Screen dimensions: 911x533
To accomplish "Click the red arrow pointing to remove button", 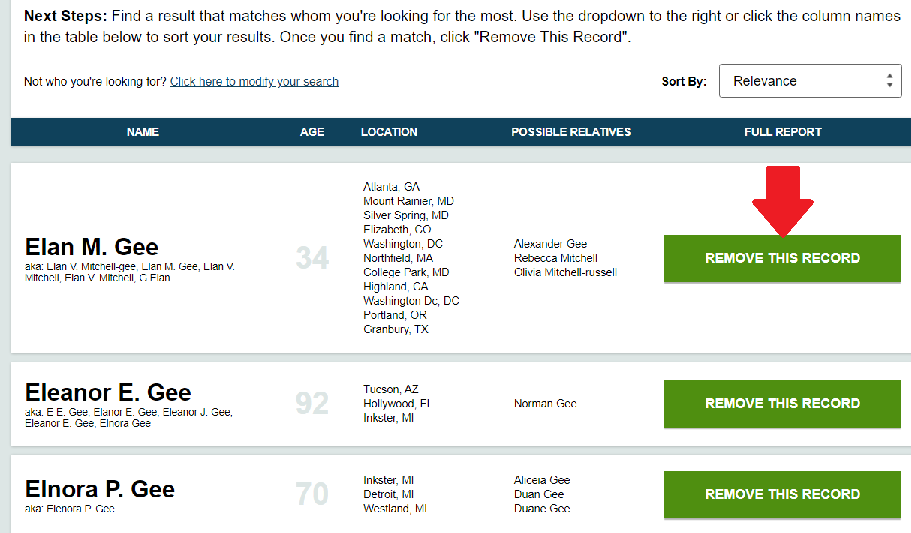I will click(783, 201).
